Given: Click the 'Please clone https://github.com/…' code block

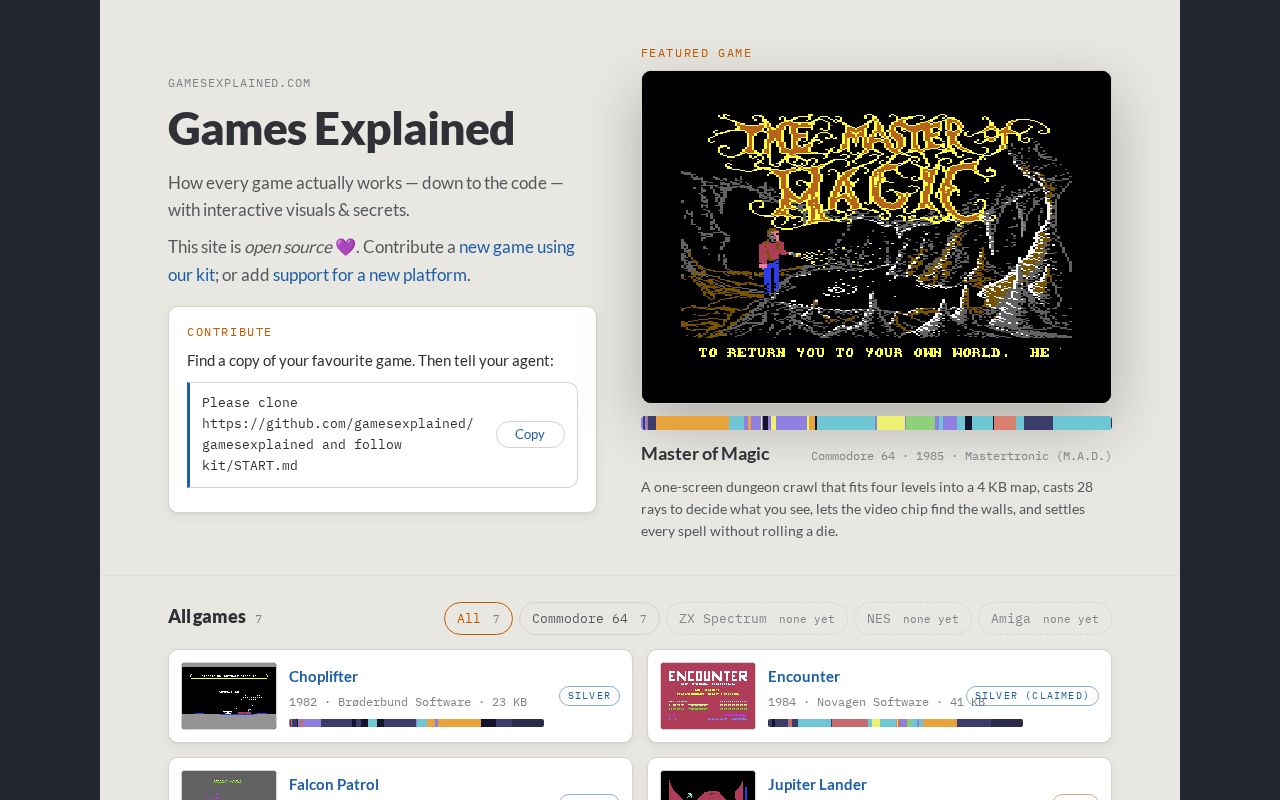Looking at the screenshot, I should [382, 435].
